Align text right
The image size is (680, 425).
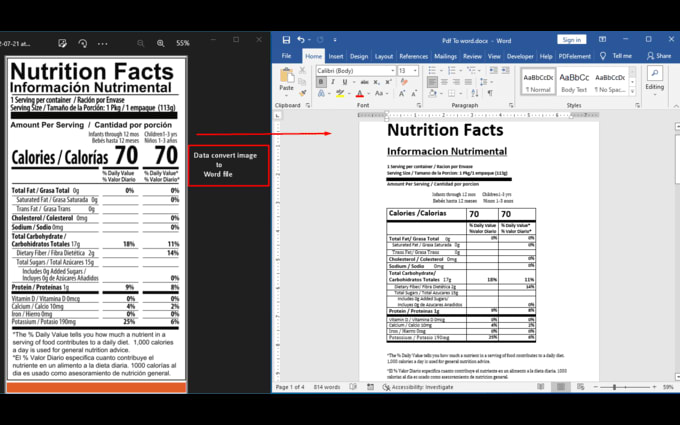click(x=456, y=82)
